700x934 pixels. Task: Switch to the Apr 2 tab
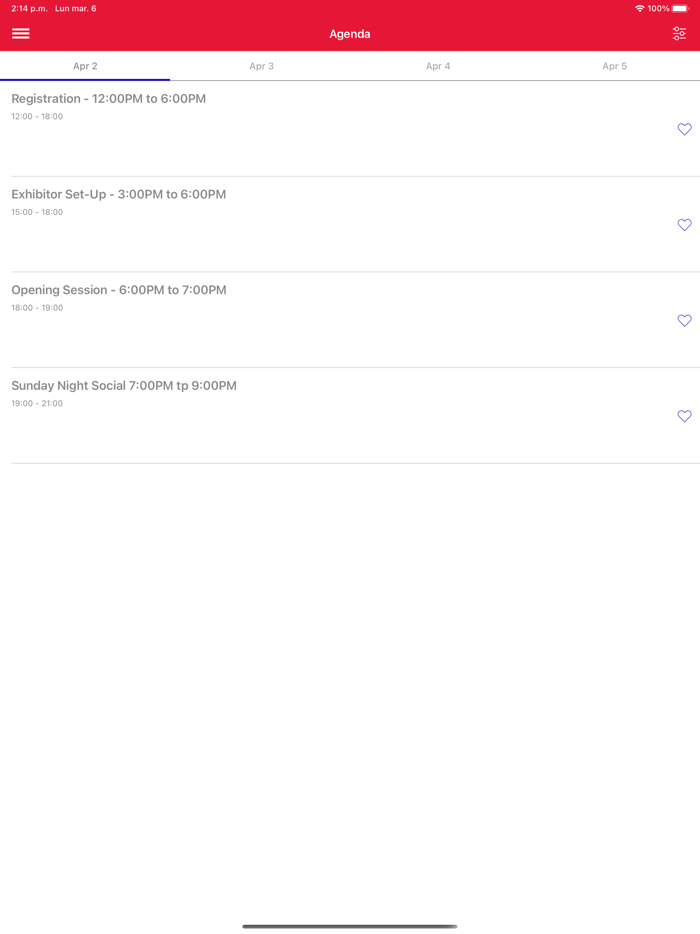tap(85, 66)
